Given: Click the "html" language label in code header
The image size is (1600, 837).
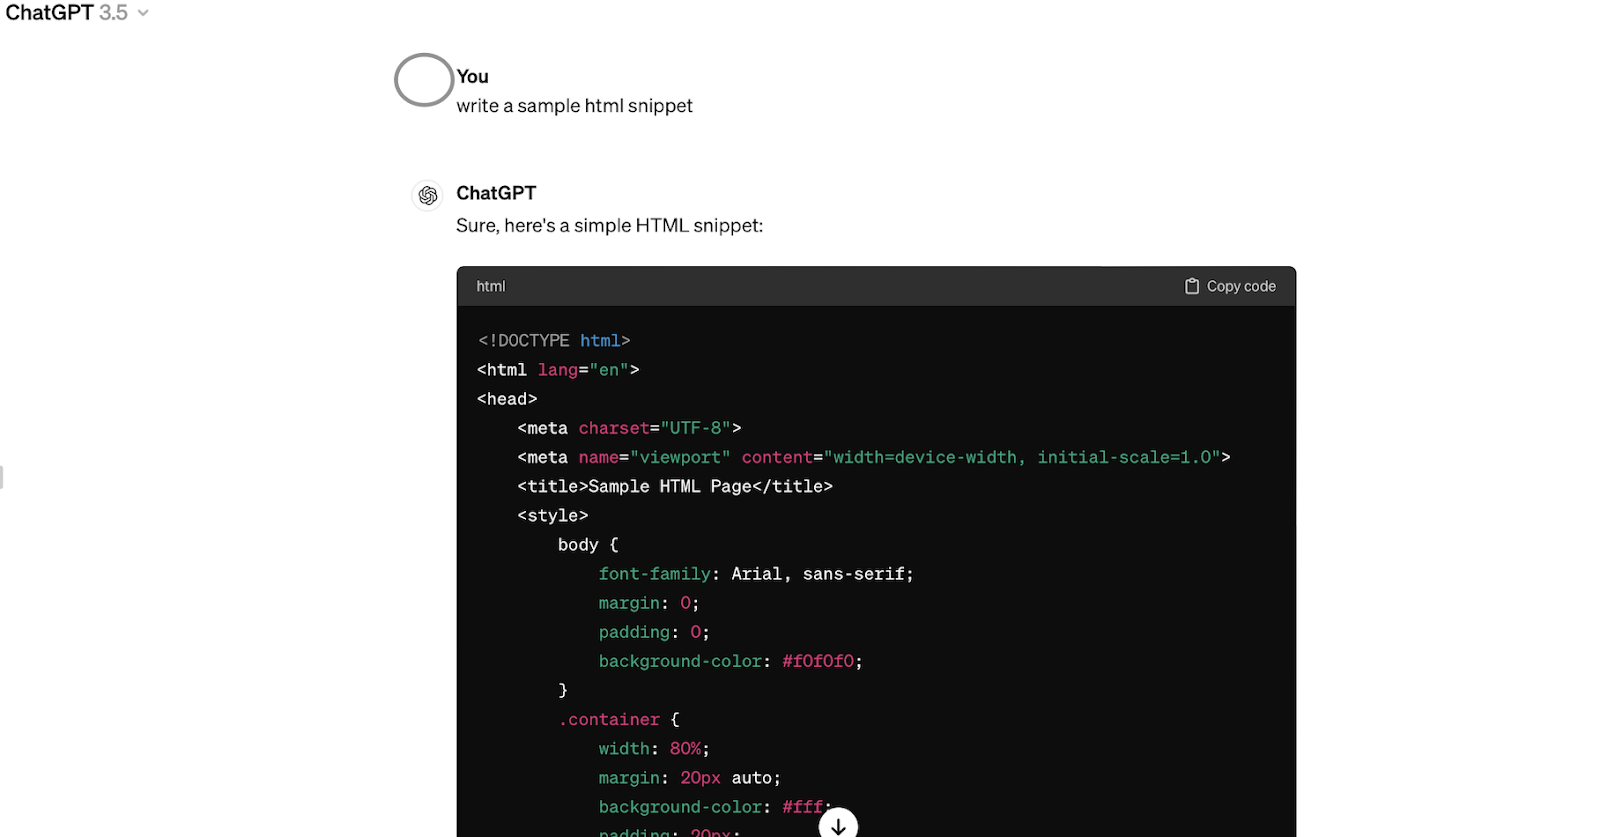Looking at the screenshot, I should 491,286.
